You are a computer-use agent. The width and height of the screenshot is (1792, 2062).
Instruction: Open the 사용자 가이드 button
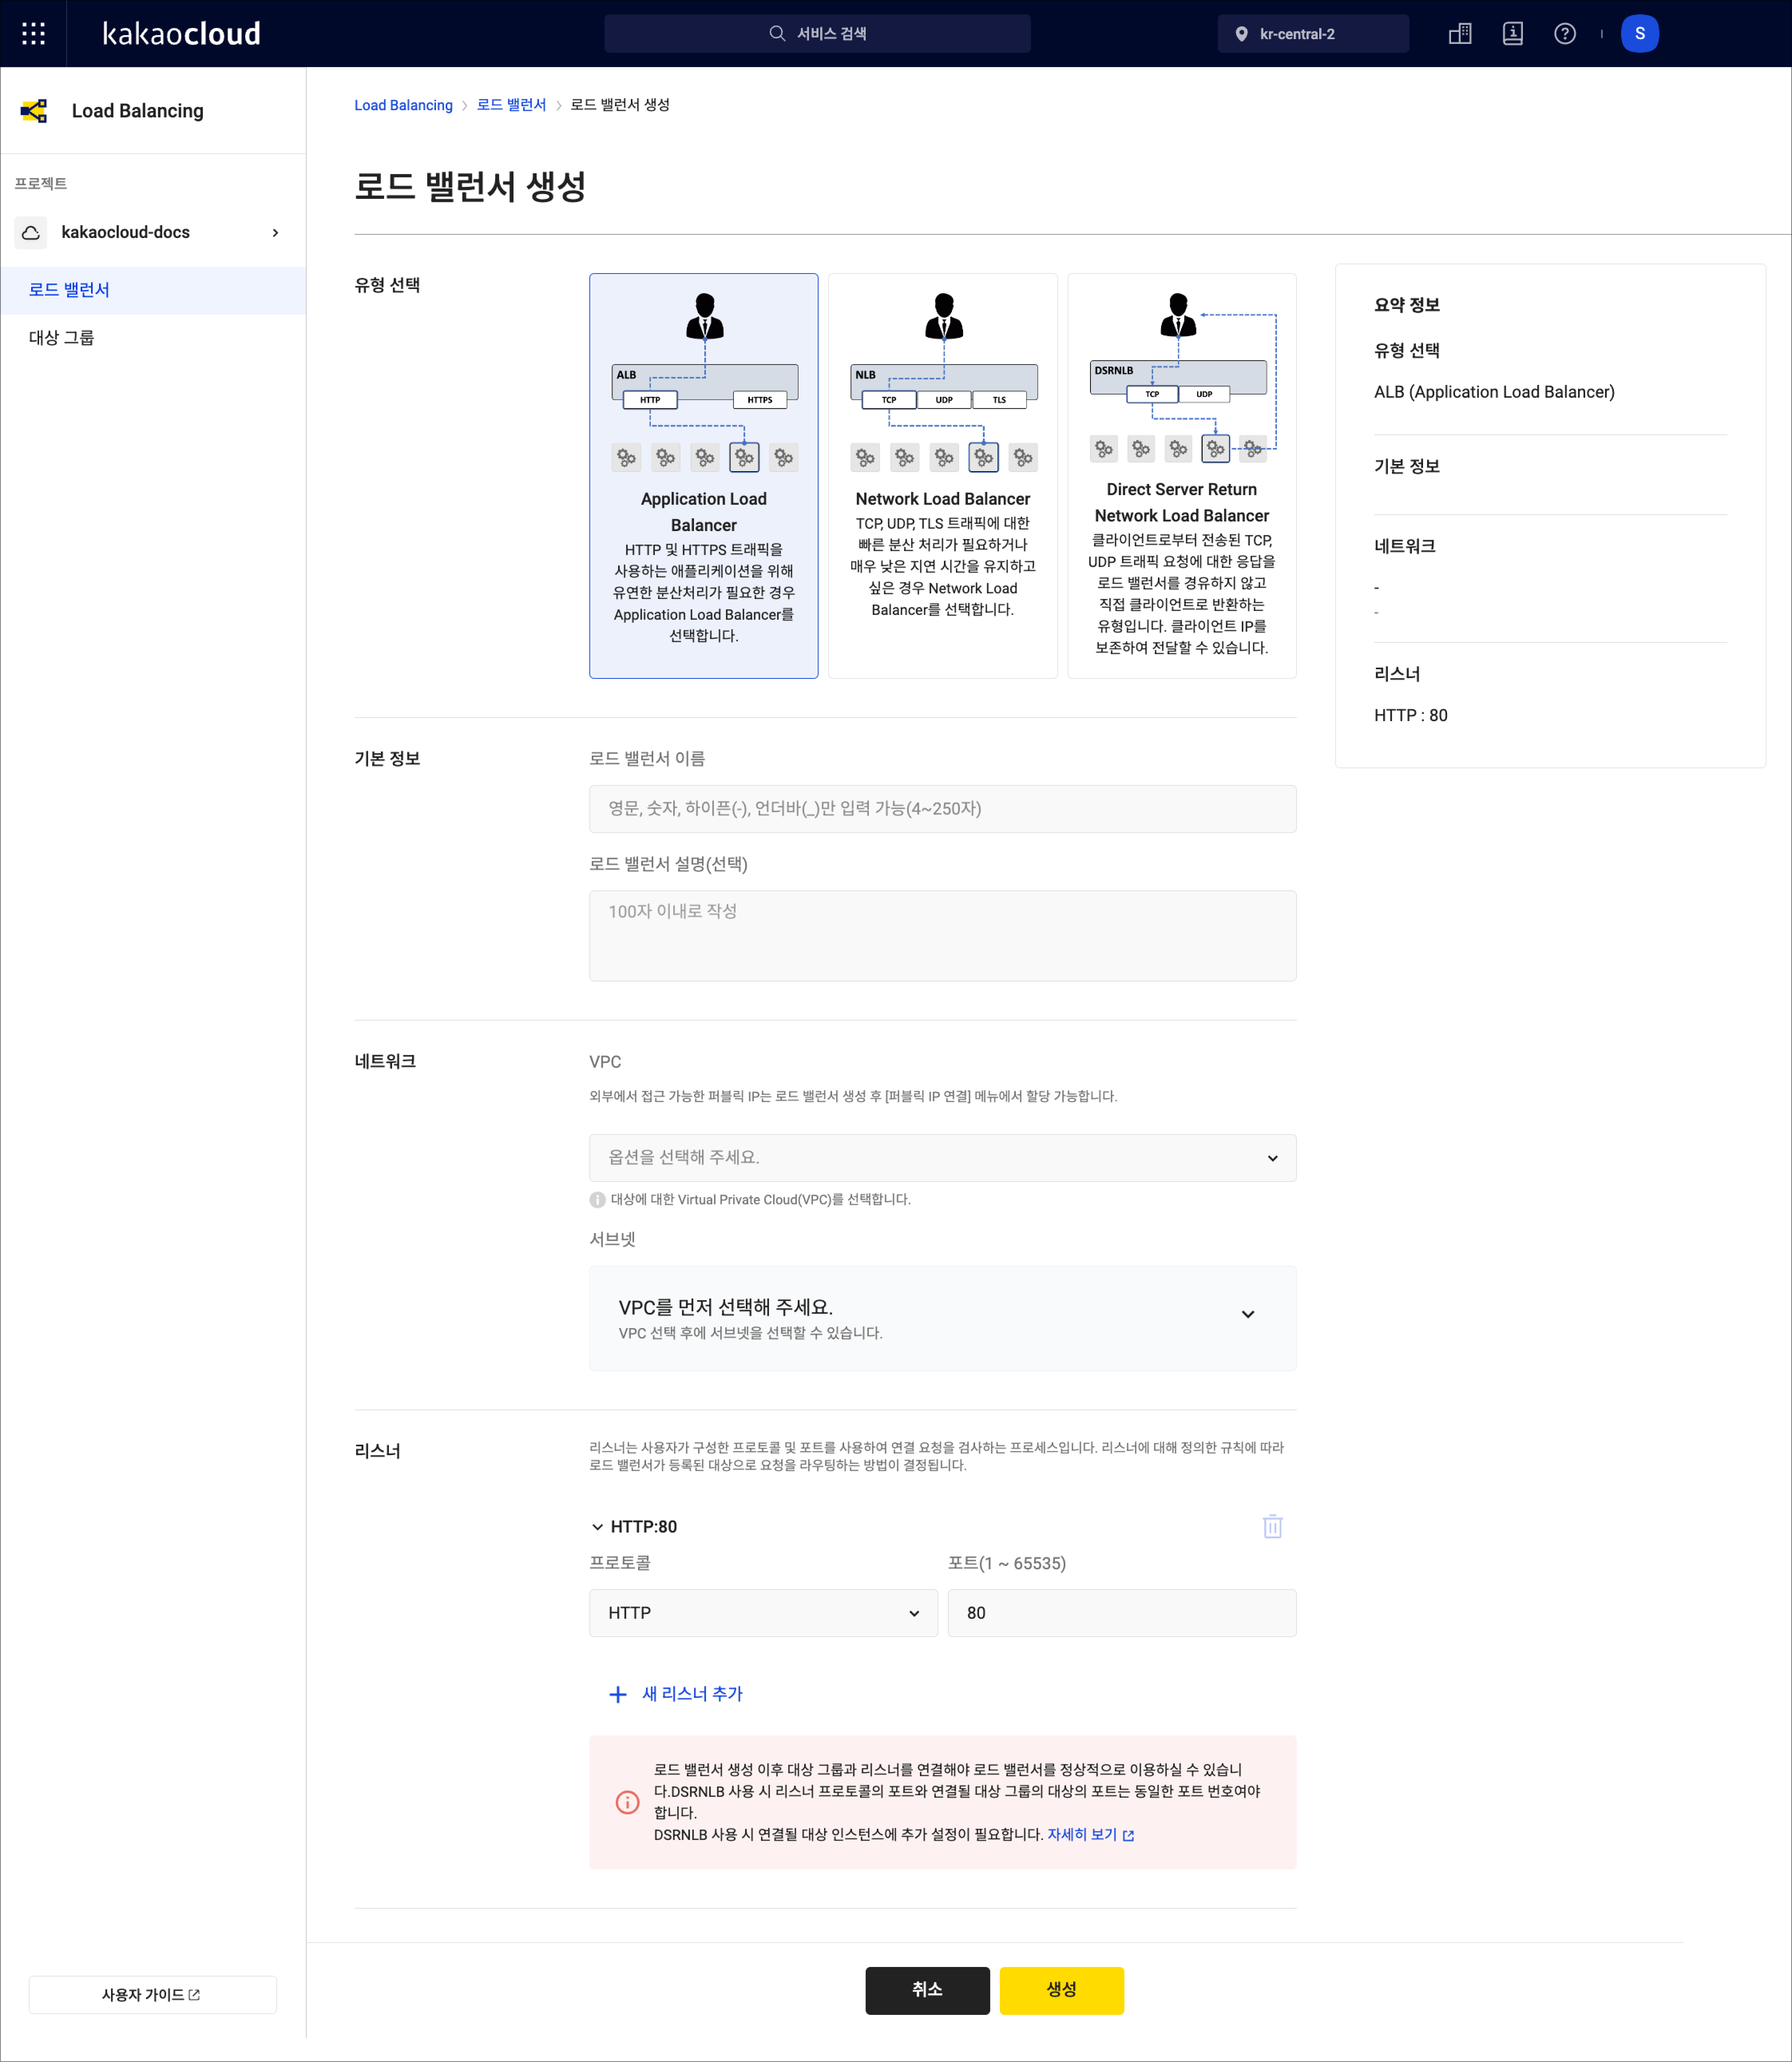click(x=152, y=1994)
